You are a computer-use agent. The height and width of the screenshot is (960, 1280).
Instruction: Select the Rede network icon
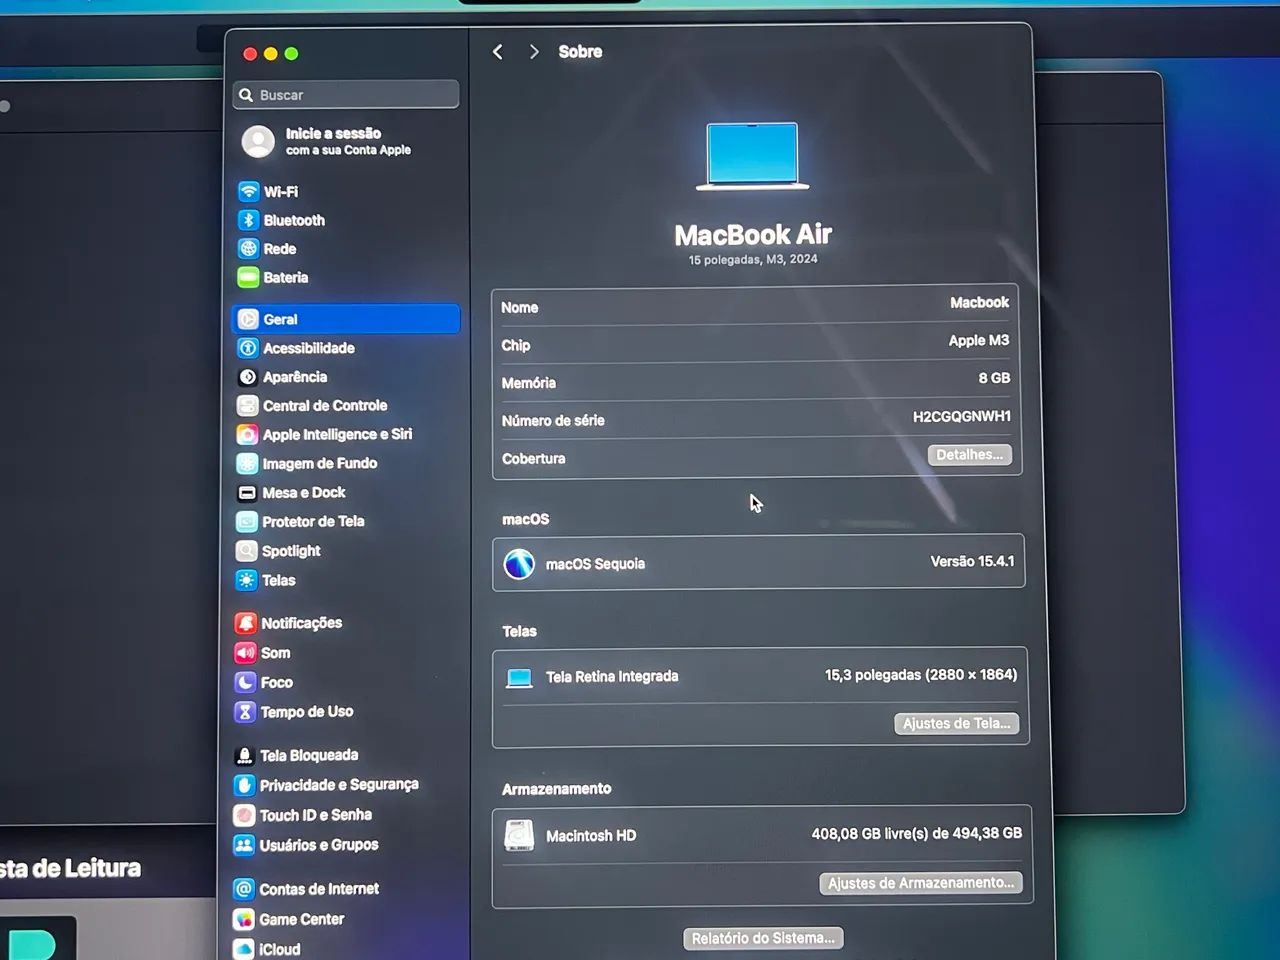[x=248, y=248]
